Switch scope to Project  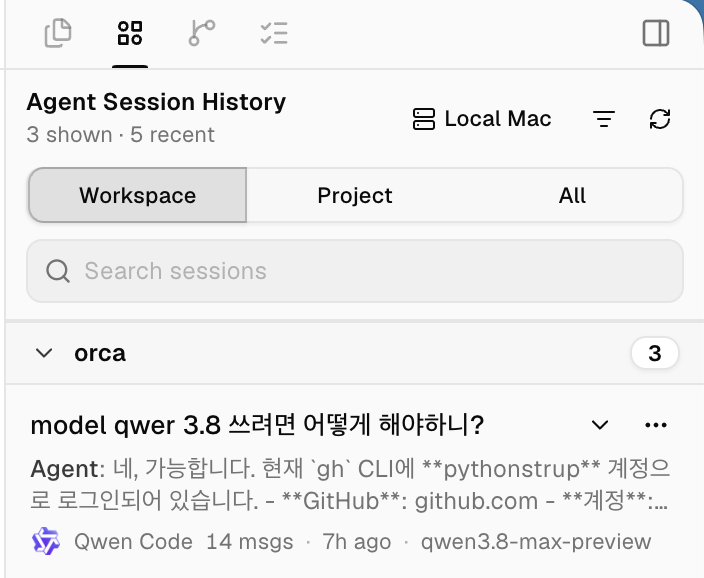pyautogui.click(x=355, y=195)
